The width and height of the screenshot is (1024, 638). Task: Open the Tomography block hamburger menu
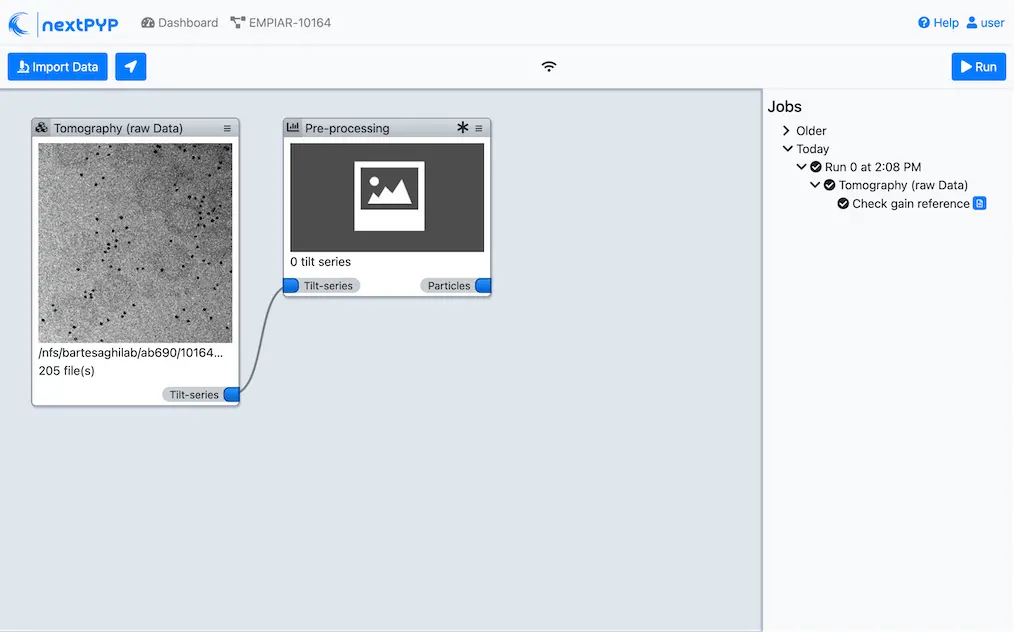226,128
